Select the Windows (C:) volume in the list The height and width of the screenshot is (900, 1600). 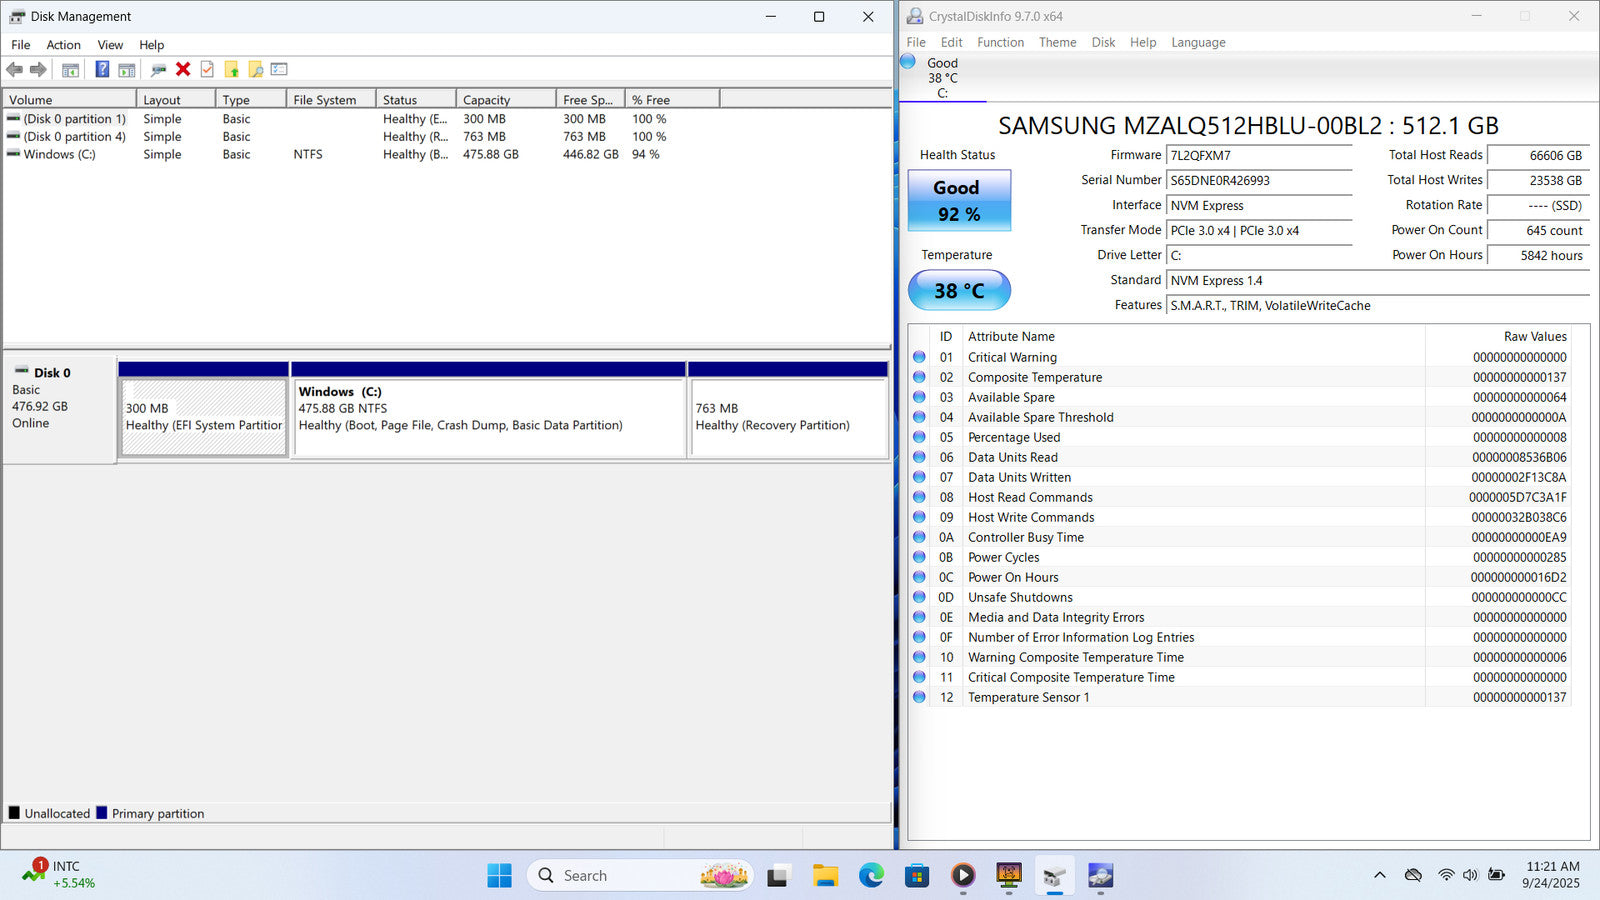click(59, 155)
